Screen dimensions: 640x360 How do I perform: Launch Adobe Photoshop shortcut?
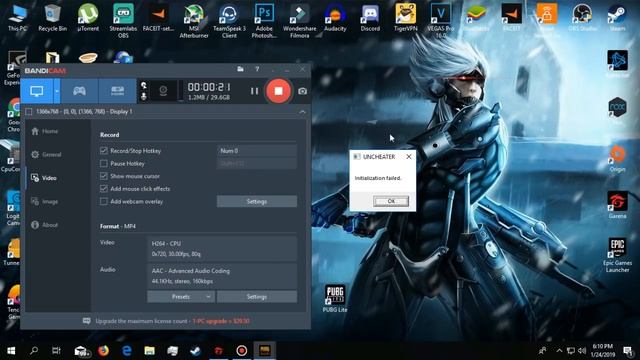tap(264, 21)
